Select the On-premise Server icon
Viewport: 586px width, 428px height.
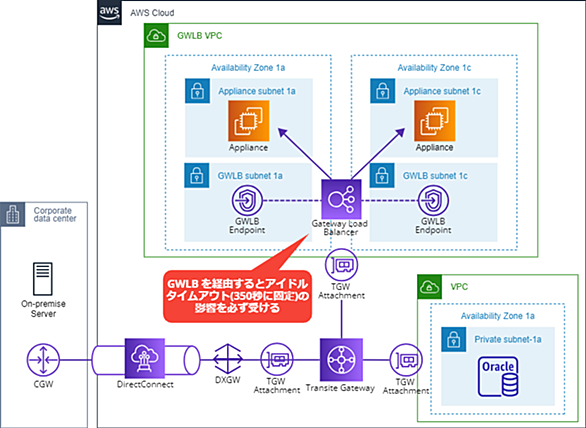43,279
